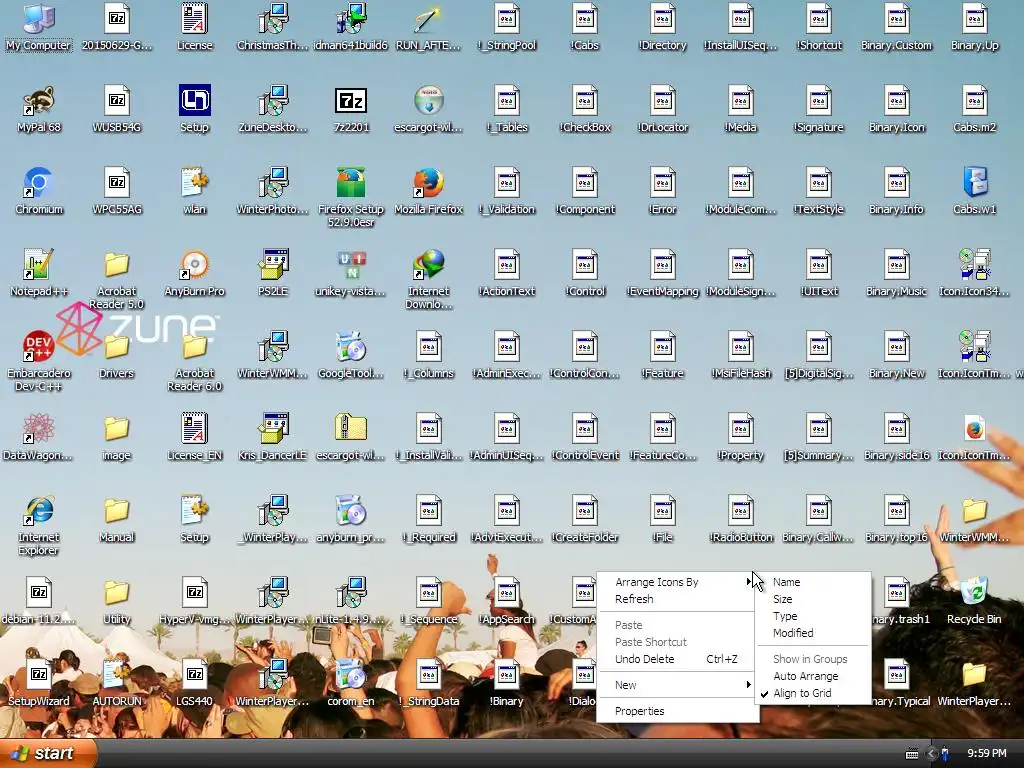Arrange icons by Size
1024x768 pixels.
(x=813, y=599)
